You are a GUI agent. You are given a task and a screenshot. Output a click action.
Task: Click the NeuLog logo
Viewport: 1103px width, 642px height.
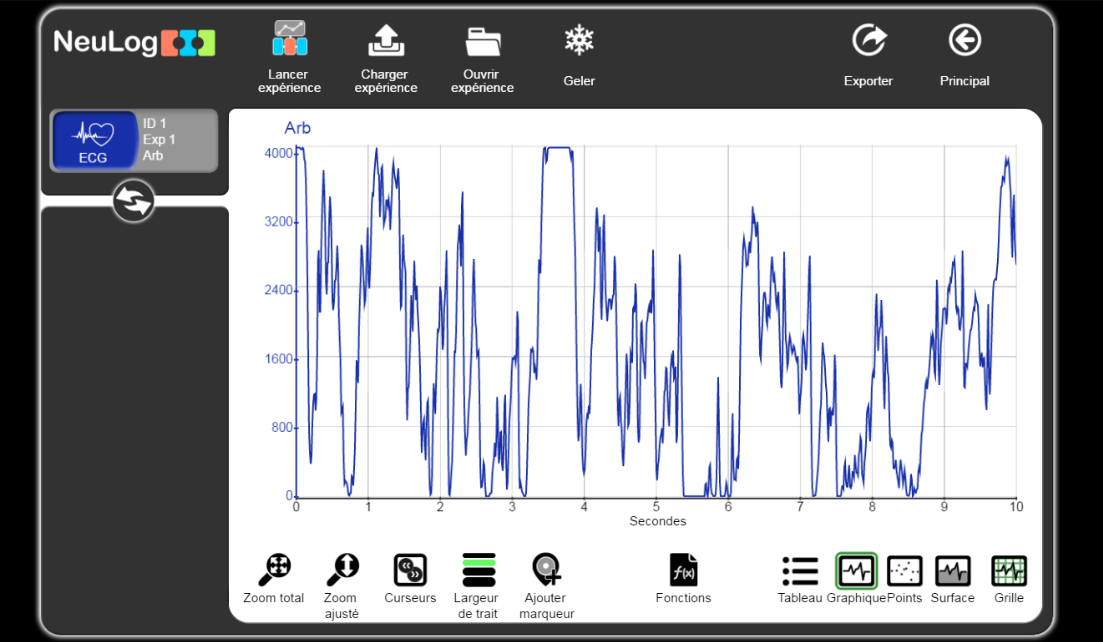pyautogui.click(x=134, y=42)
